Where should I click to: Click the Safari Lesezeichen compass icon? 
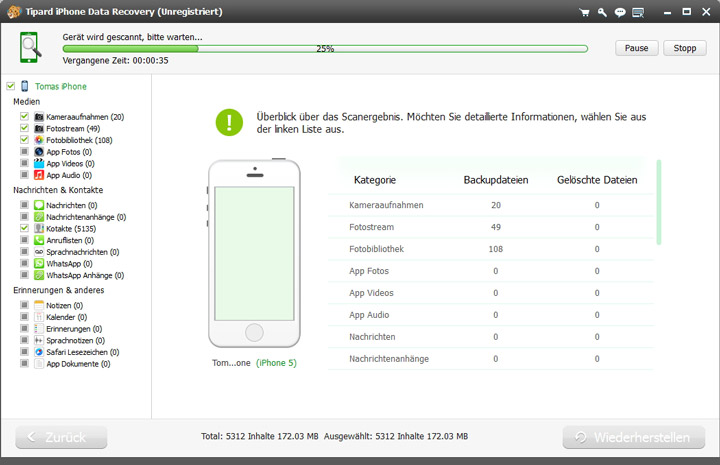click(39, 352)
